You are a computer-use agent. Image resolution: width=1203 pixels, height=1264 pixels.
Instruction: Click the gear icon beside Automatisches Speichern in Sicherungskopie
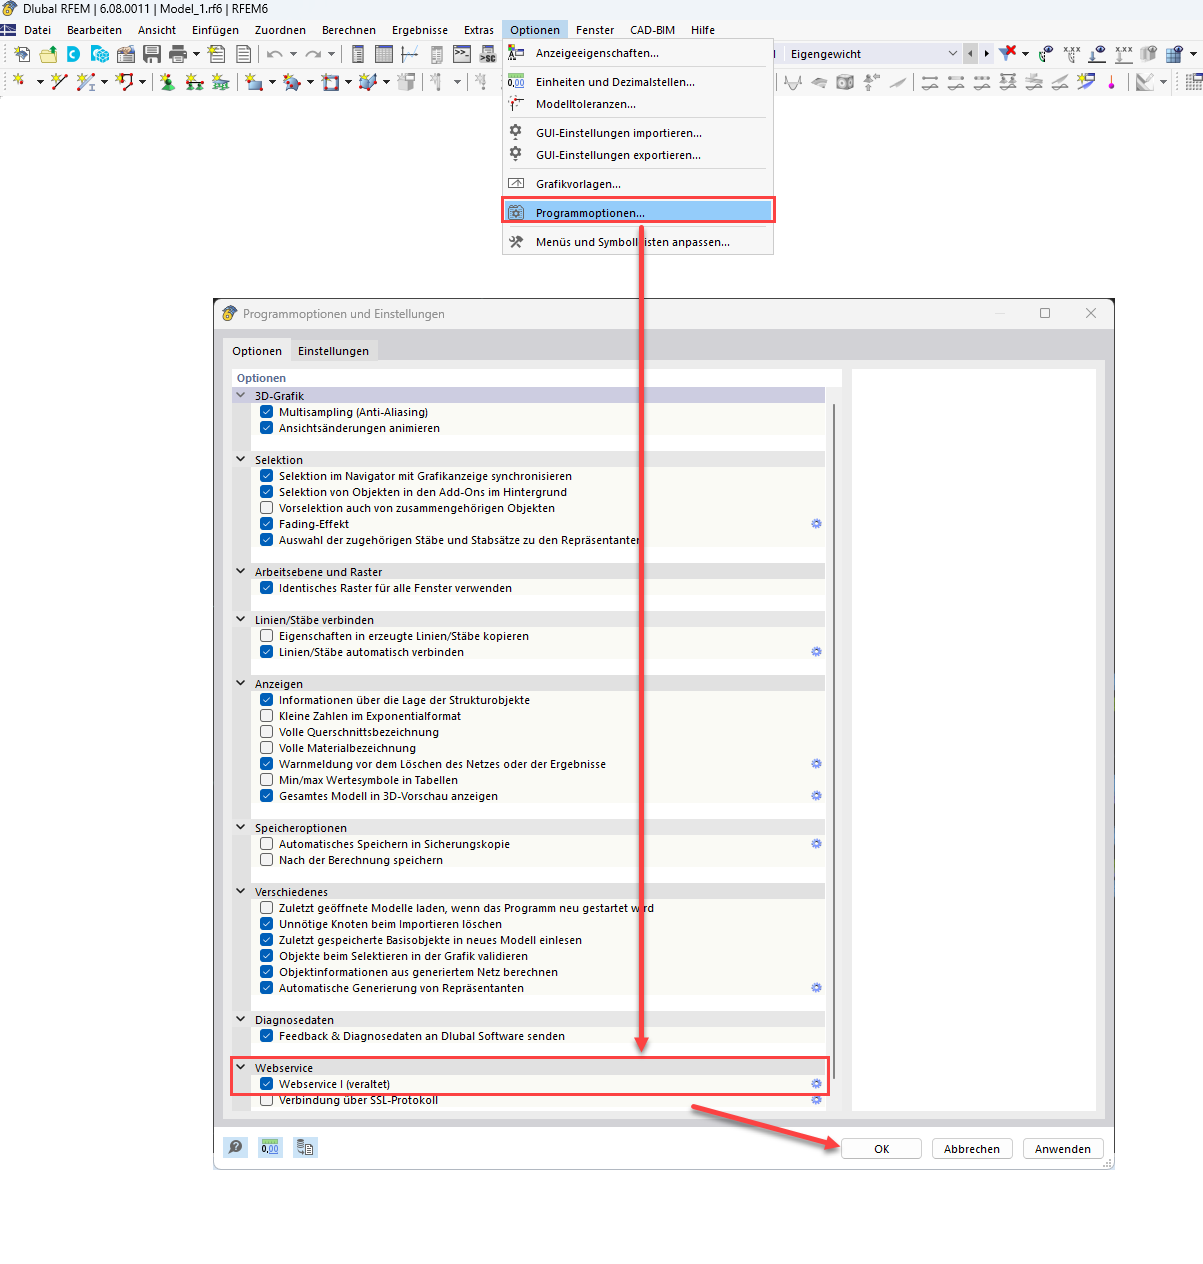(x=816, y=844)
